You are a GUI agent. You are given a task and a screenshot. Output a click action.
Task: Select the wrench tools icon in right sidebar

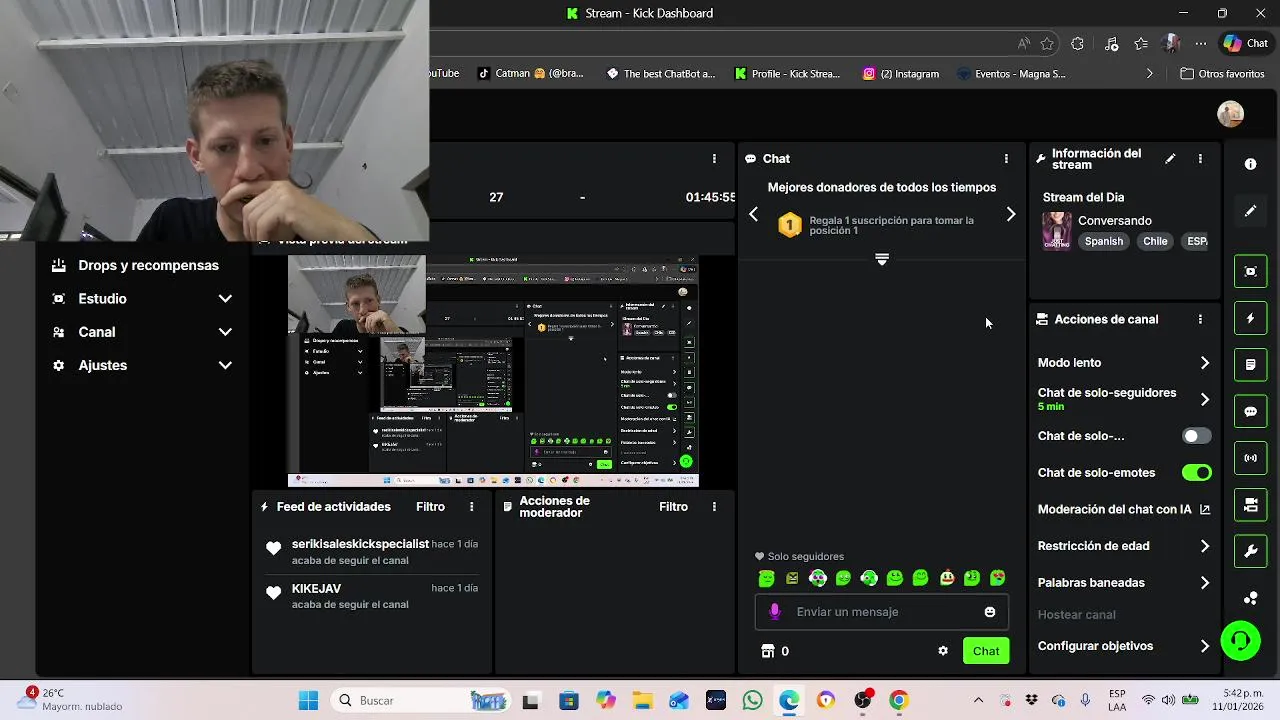coord(1250,551)
